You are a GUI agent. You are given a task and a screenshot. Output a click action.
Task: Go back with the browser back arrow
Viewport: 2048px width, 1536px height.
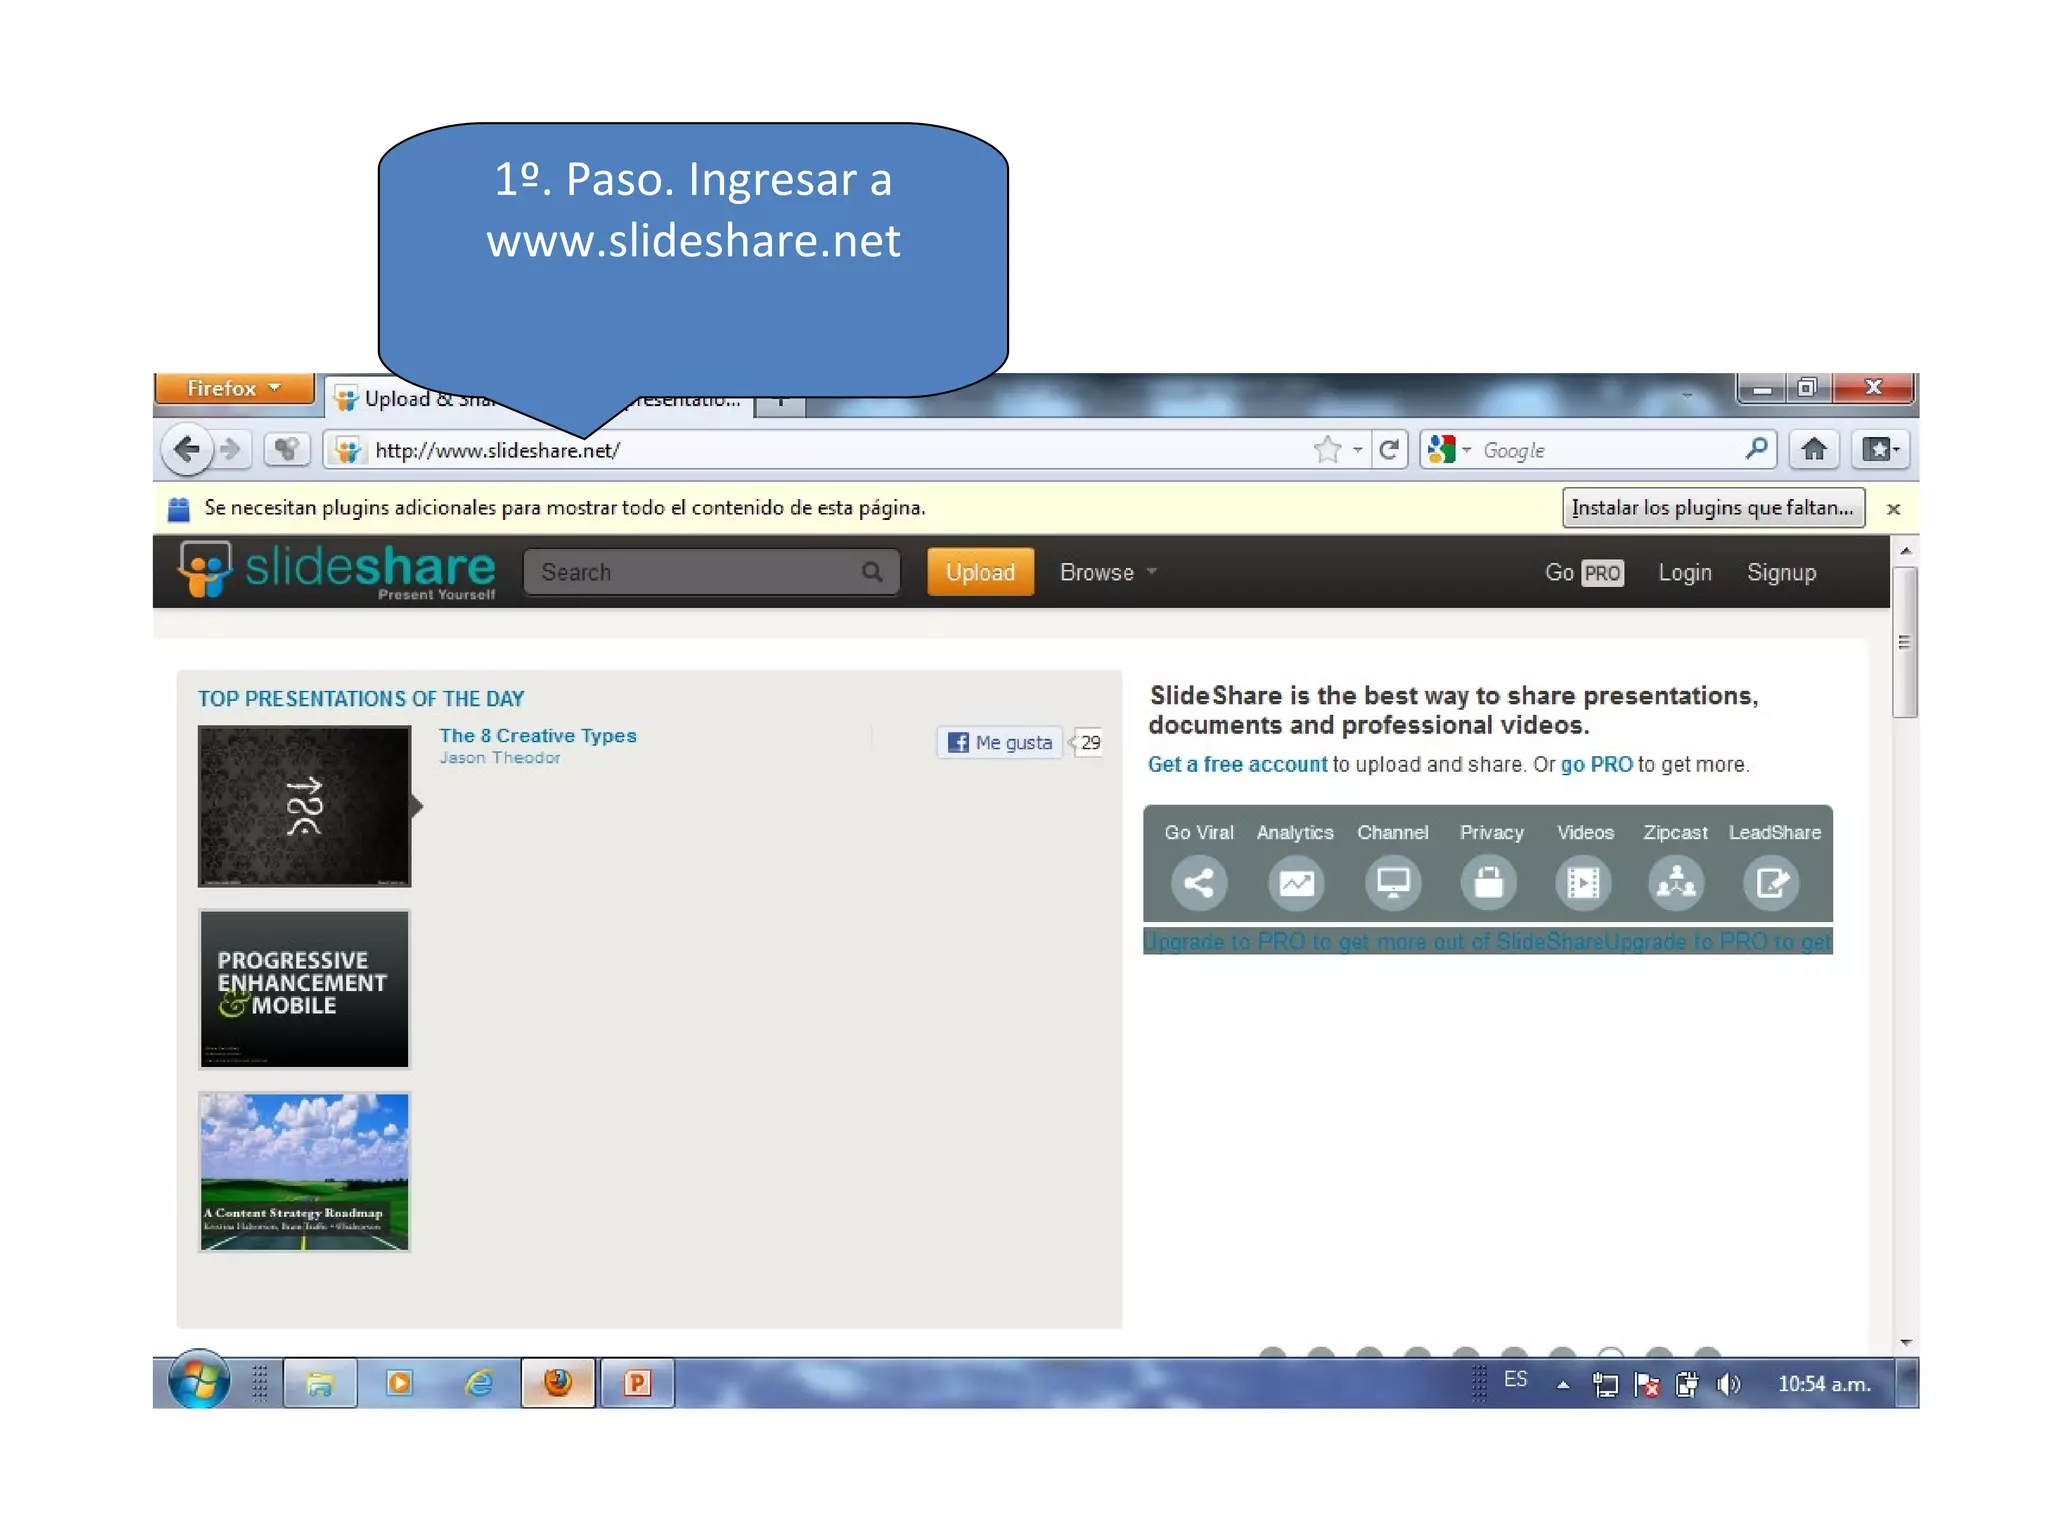coord(187,450)
